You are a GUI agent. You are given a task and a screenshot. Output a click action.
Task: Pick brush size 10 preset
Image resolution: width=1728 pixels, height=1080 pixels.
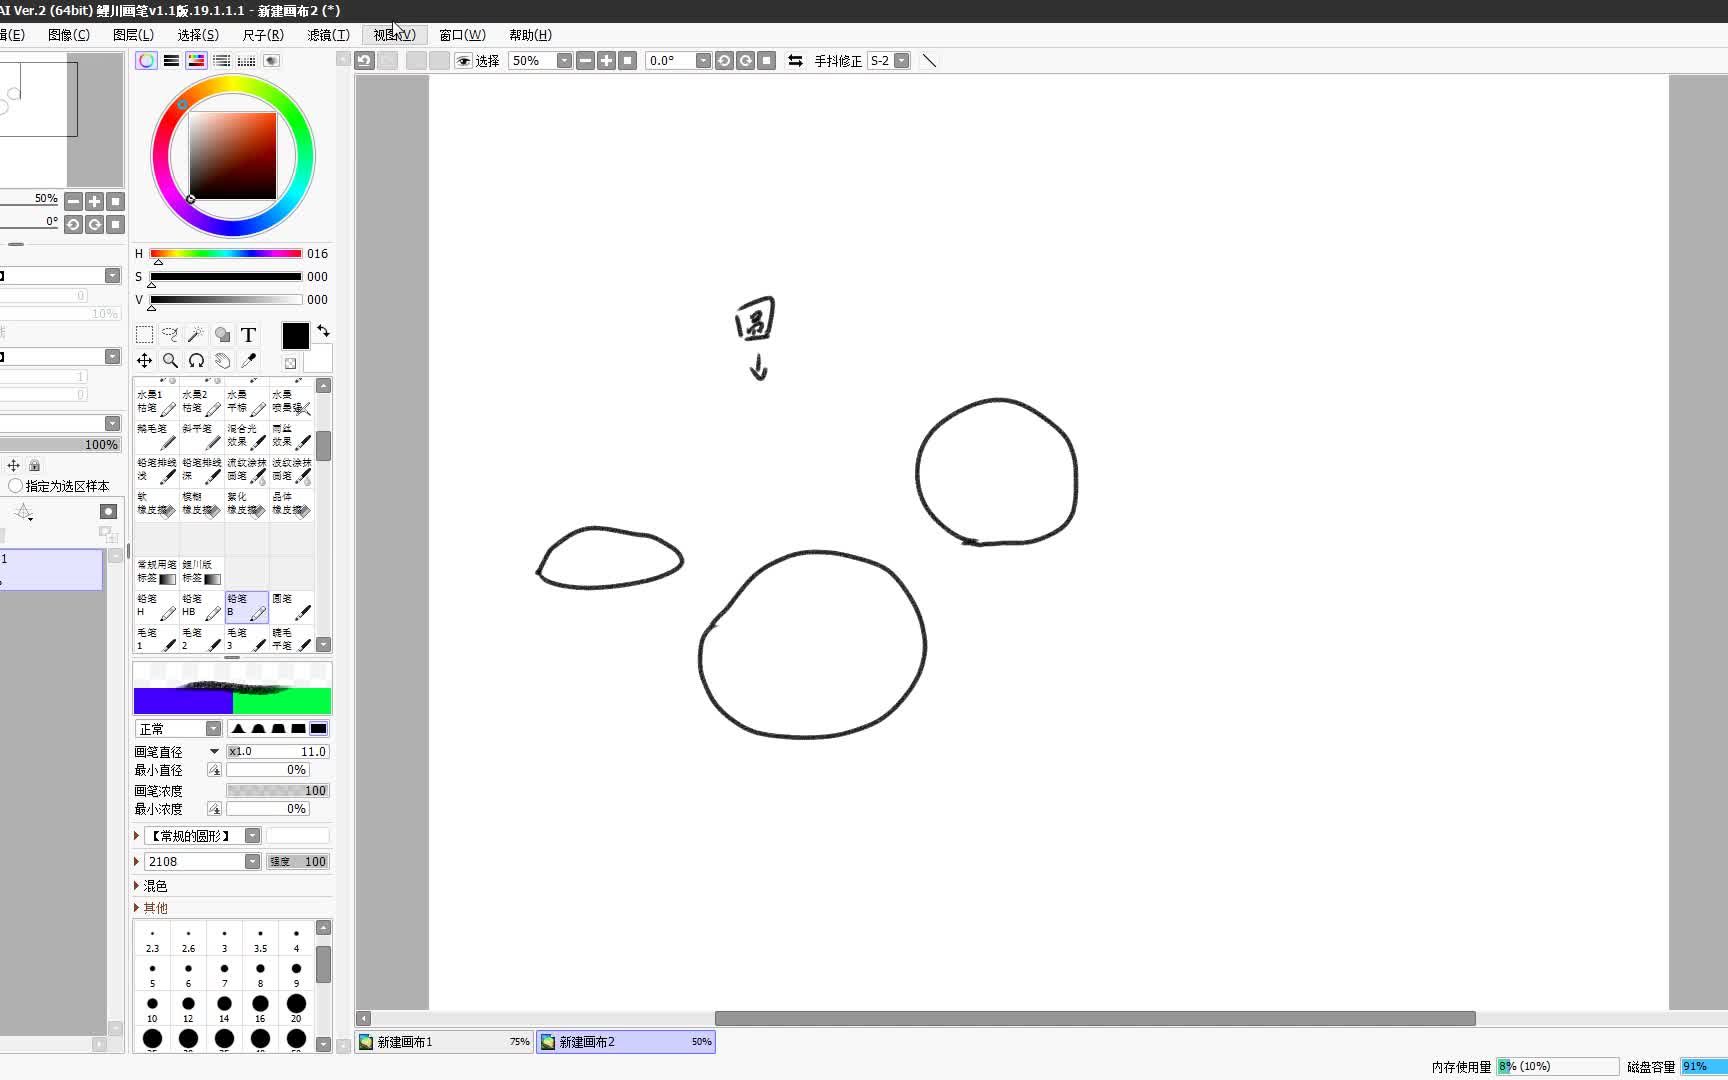coord(152,1008)
